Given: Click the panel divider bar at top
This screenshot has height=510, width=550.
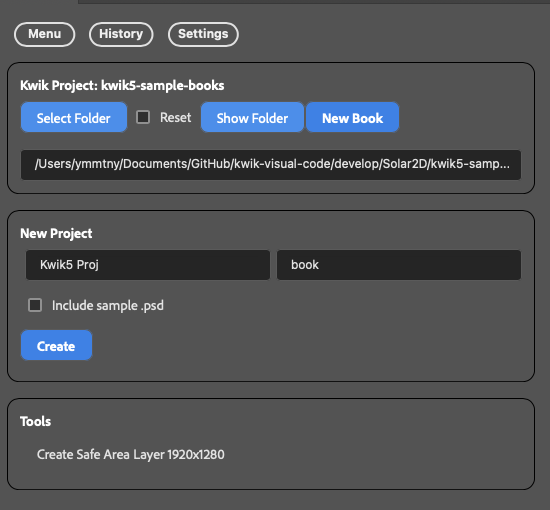Looking at the screenshot, I should tap(314, 2).
